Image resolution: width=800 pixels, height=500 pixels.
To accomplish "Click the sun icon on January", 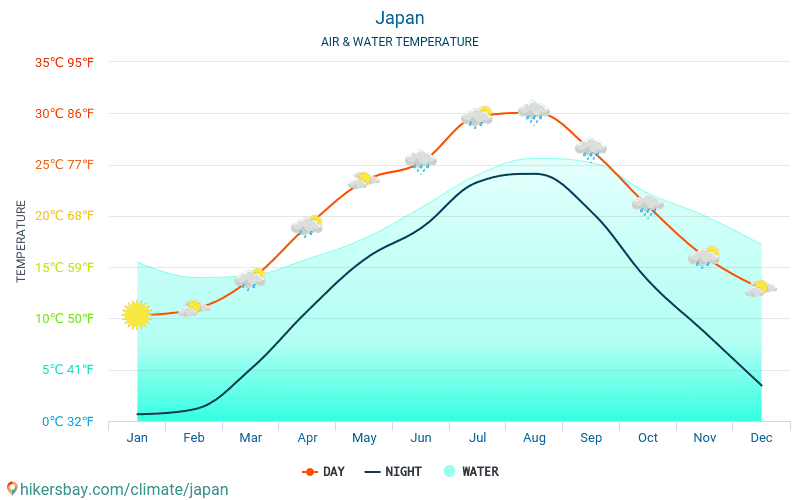I will (x=137, y=315).
